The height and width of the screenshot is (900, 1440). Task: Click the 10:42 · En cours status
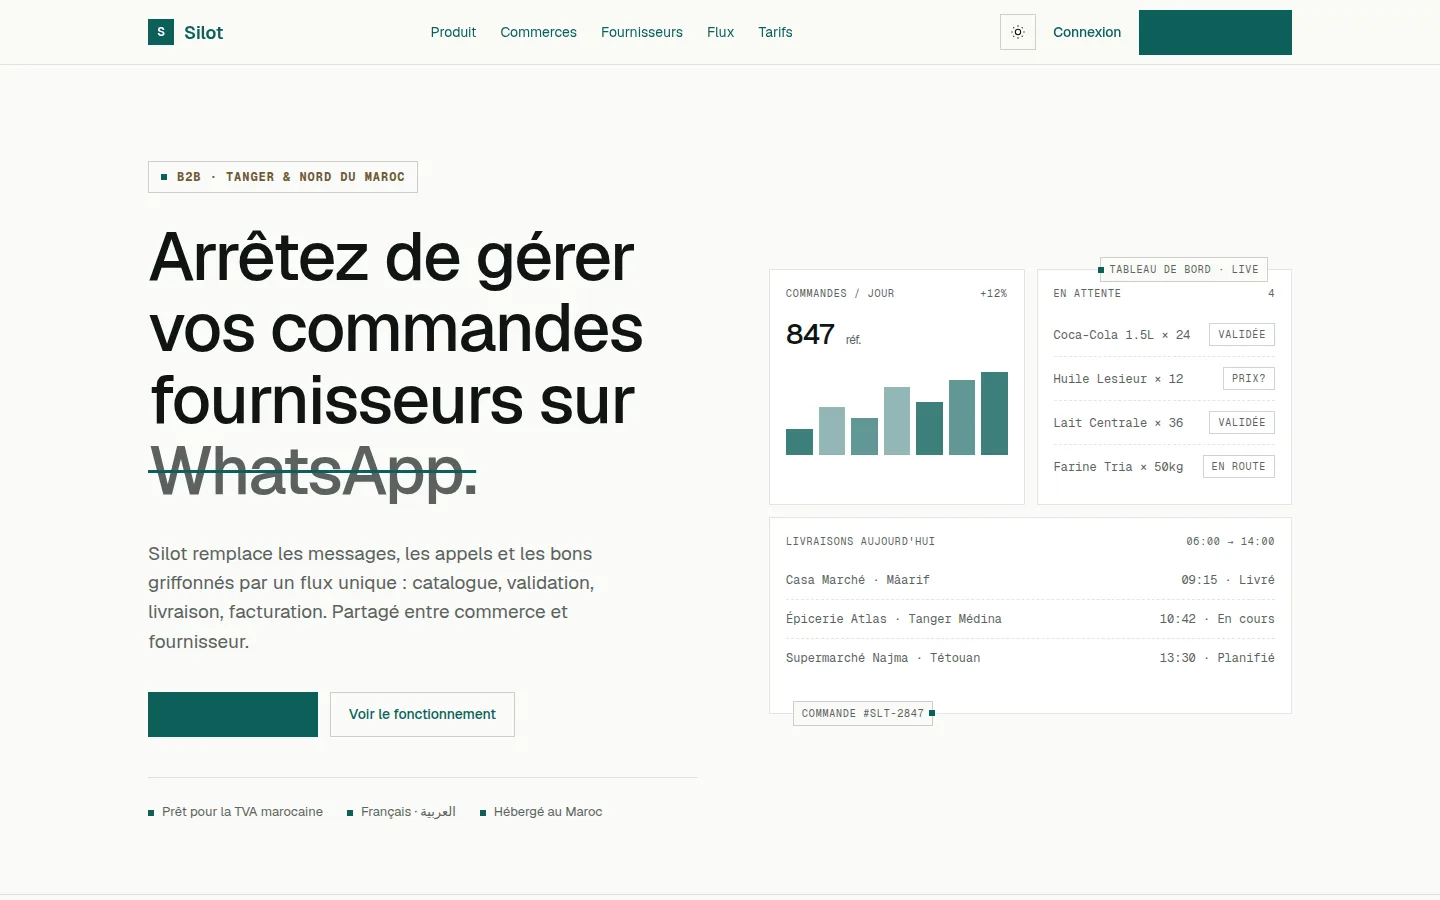1217,619
